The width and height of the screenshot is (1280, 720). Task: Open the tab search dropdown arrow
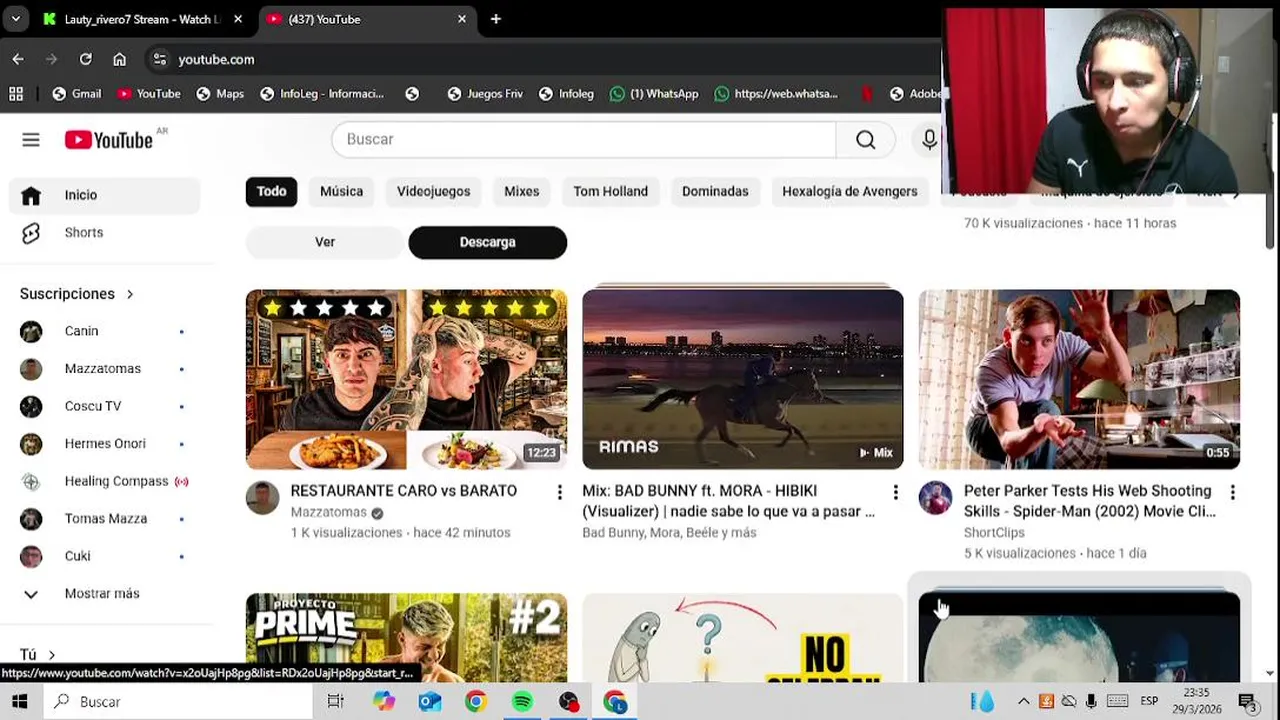(x=15, y=19)
